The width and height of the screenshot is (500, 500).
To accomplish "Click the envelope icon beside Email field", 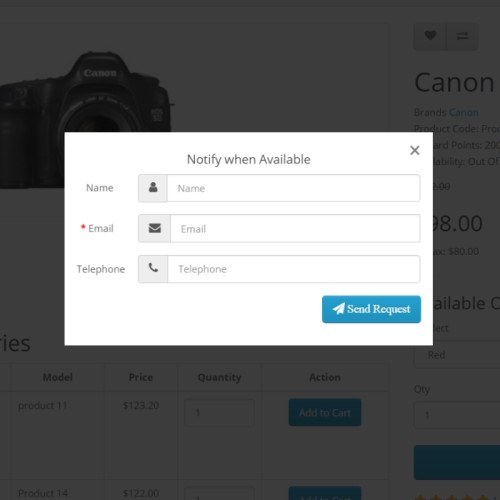I will [x=155, y=228].
